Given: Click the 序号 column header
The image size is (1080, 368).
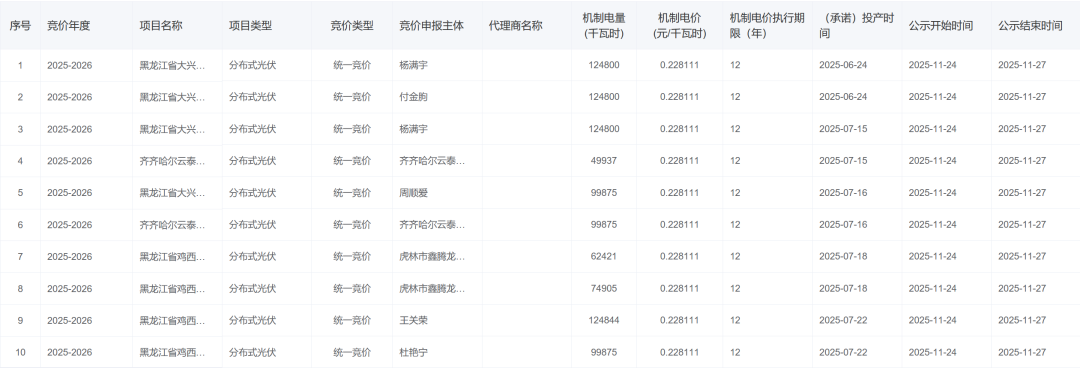Looking at the screenshot, I should tap(20, 25).
